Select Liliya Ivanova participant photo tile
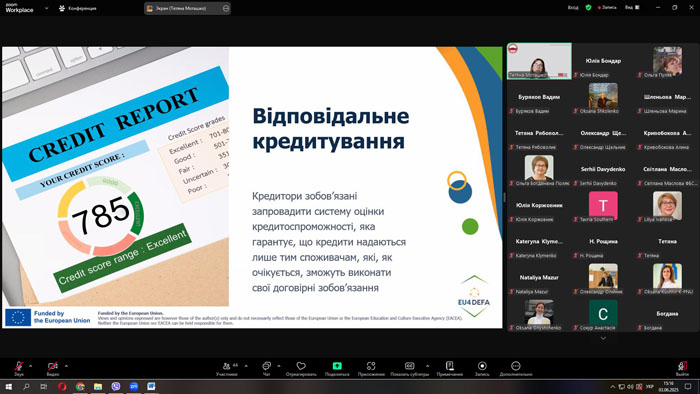This screenshot has height=394, width=700. (x=667, y=206)
